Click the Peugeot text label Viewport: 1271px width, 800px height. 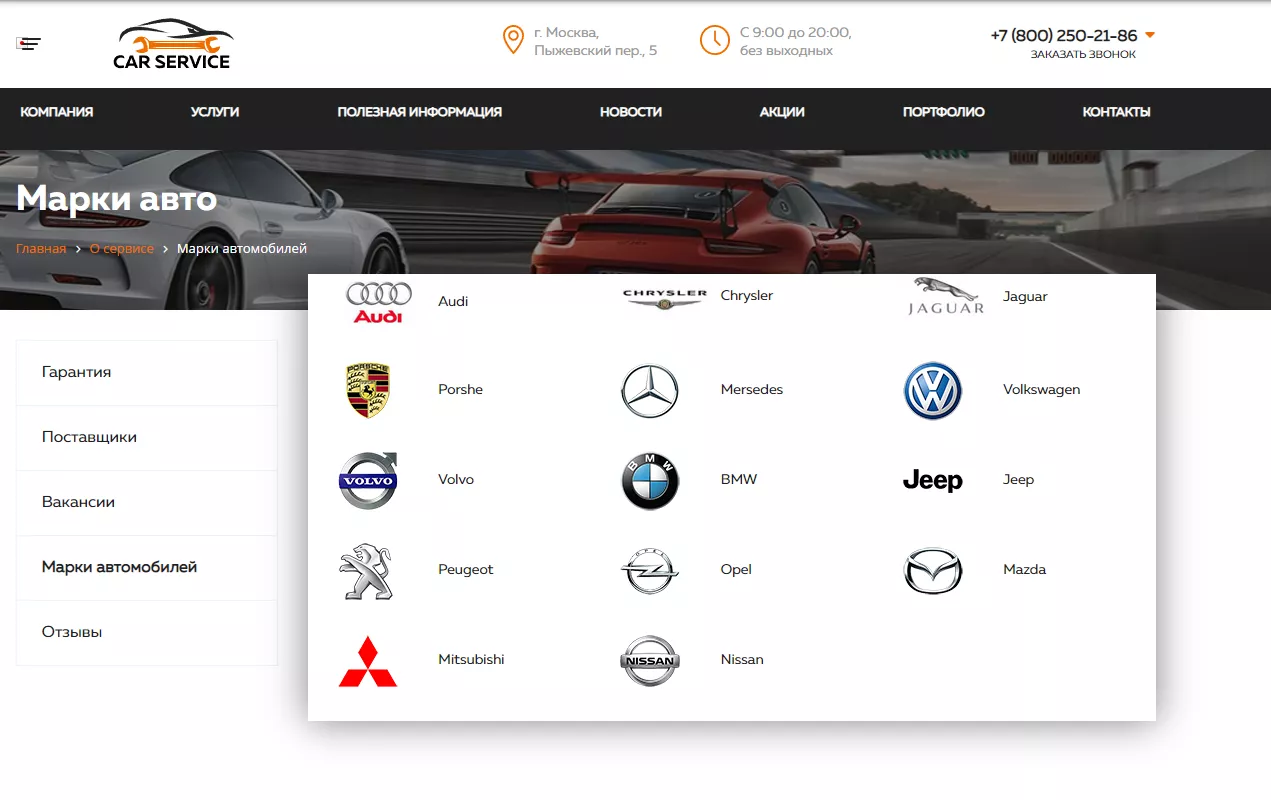pos(466,570)
